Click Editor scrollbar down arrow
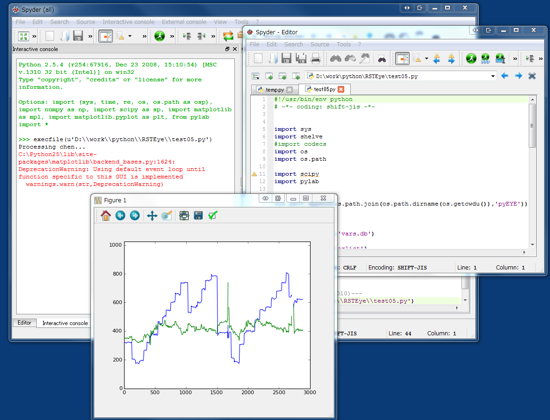The height and width of the screenshot is (420, 550). (532, 245)
